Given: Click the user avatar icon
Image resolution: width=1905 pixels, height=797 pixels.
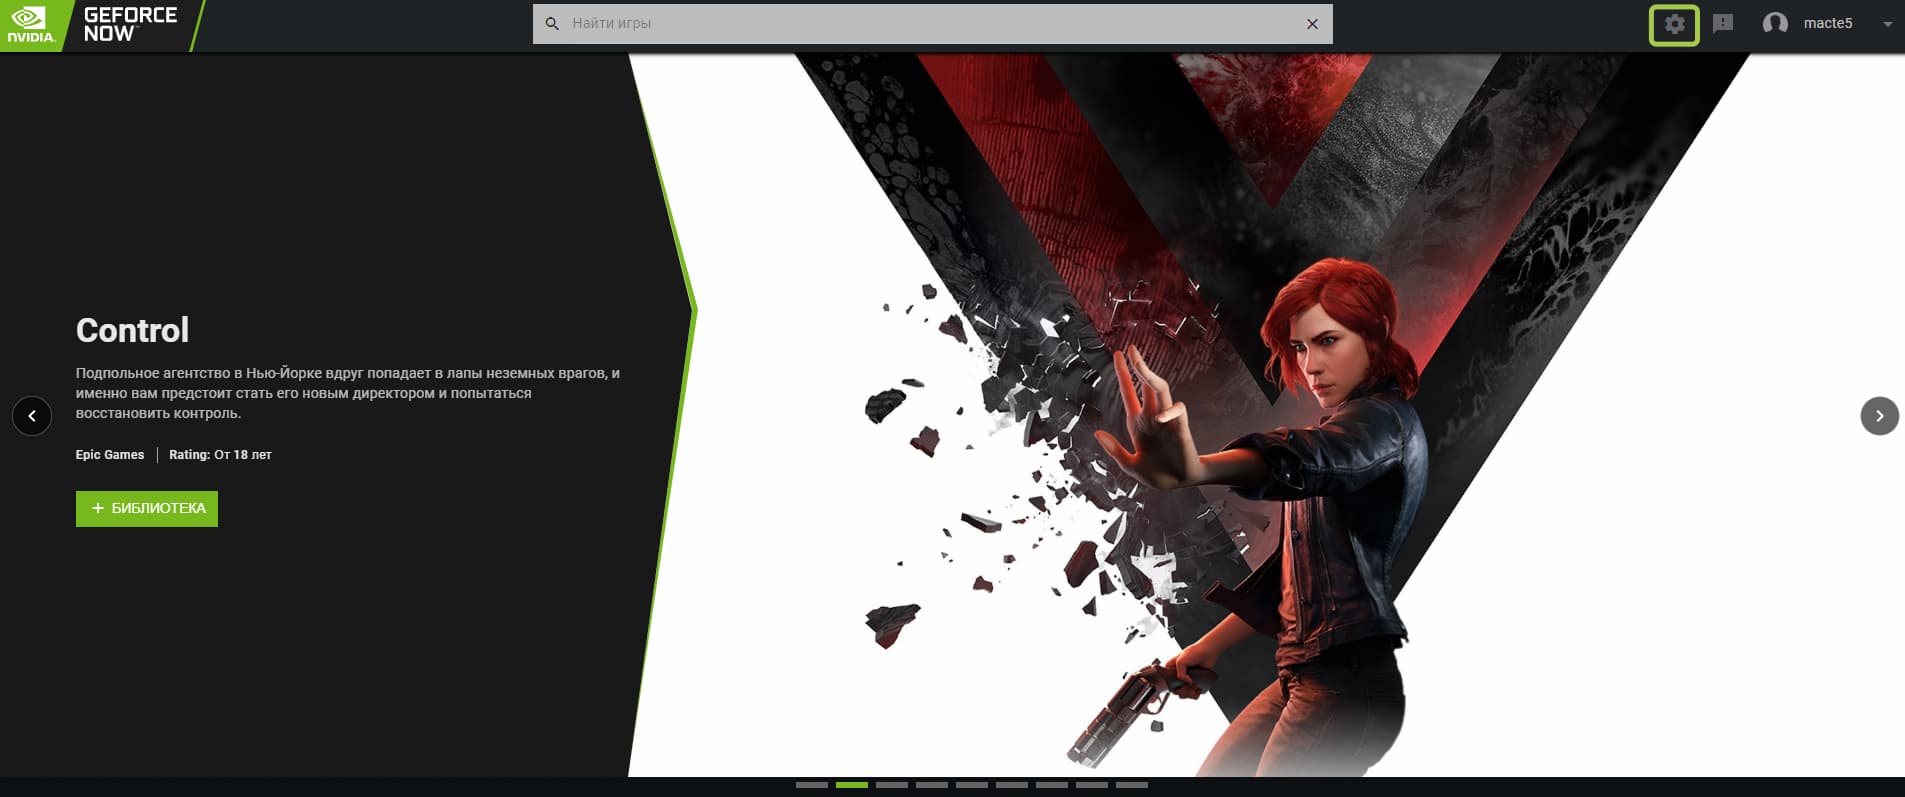Looking at the screenshot, I should tap(1775, 24).
